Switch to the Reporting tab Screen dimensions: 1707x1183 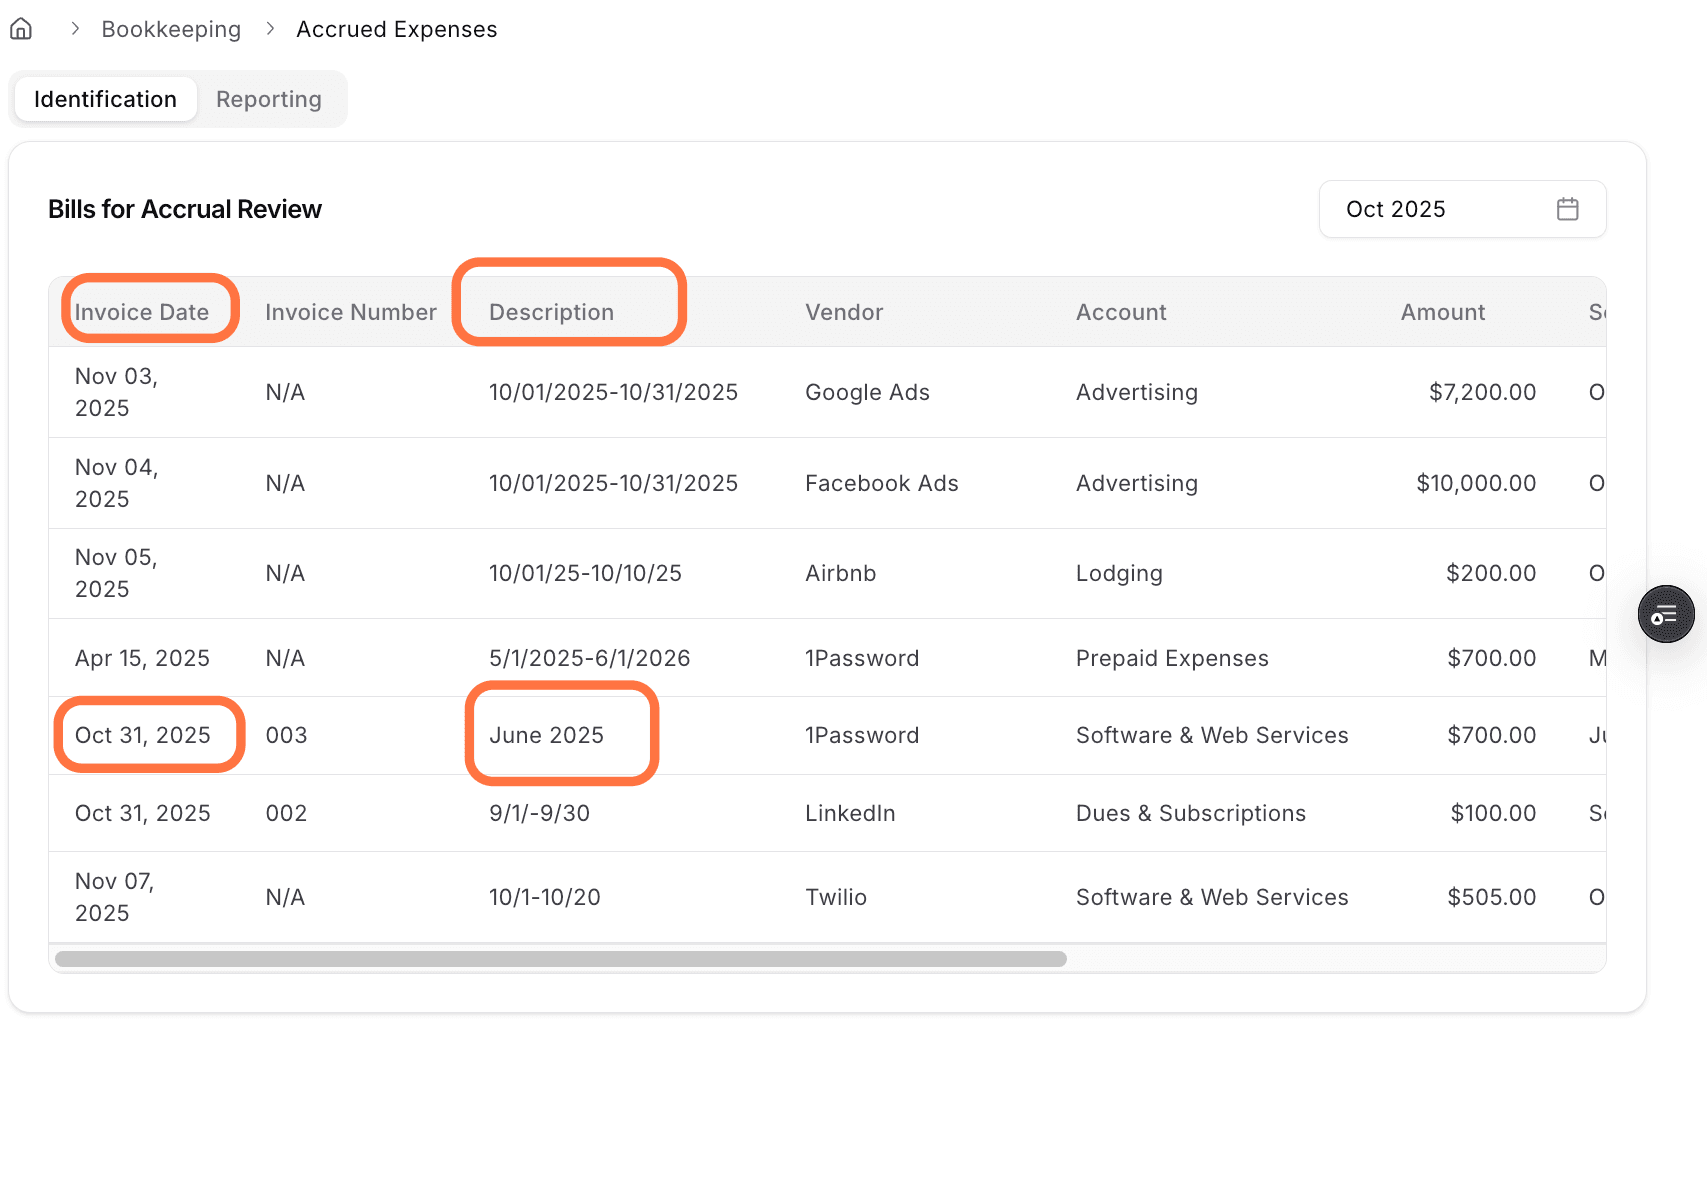coord(268,99)
